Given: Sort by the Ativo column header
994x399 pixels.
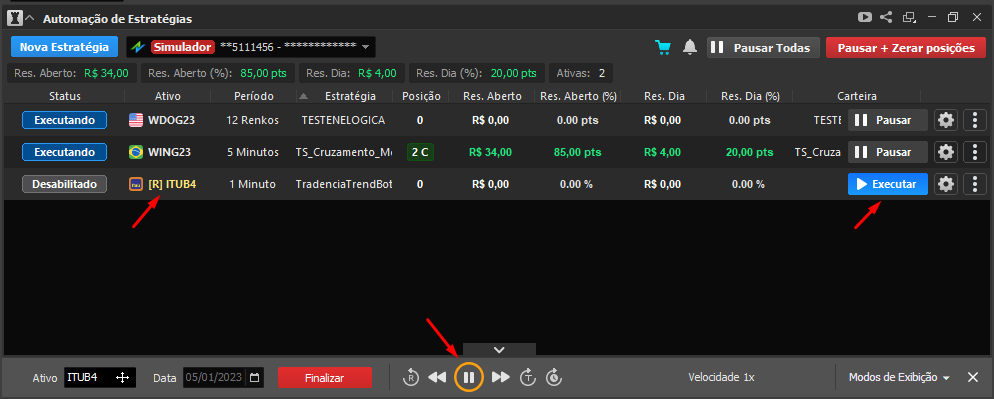Looking at the screenshot, I should tap(168, 96).
